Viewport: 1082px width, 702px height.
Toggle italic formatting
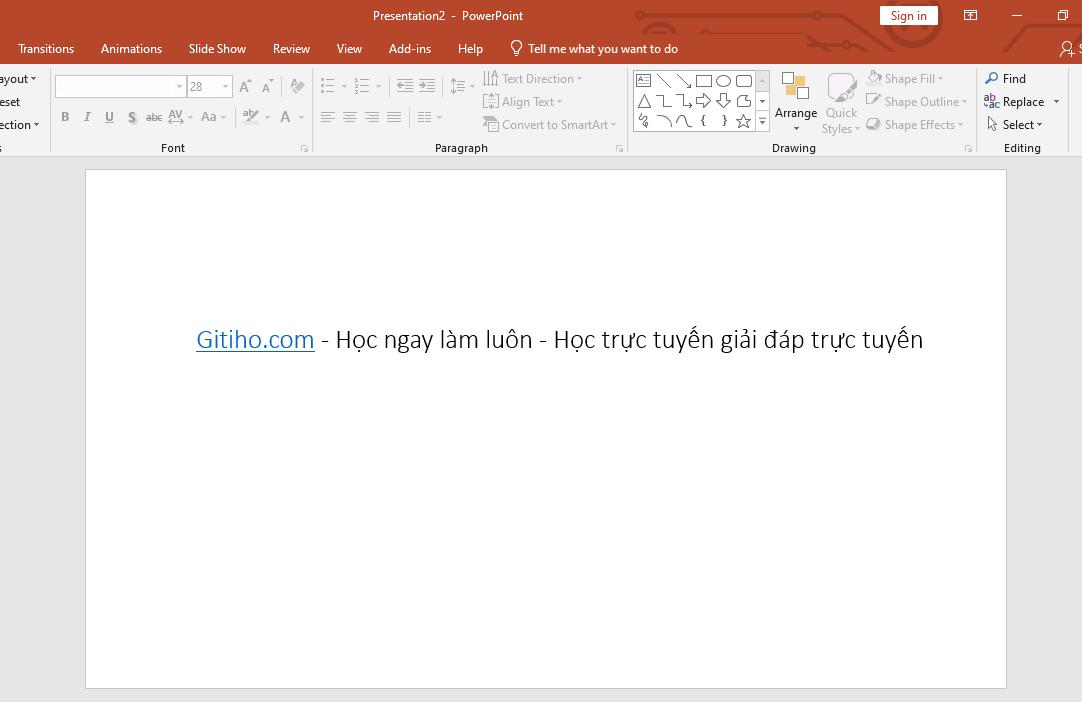[x=87, y=117]
